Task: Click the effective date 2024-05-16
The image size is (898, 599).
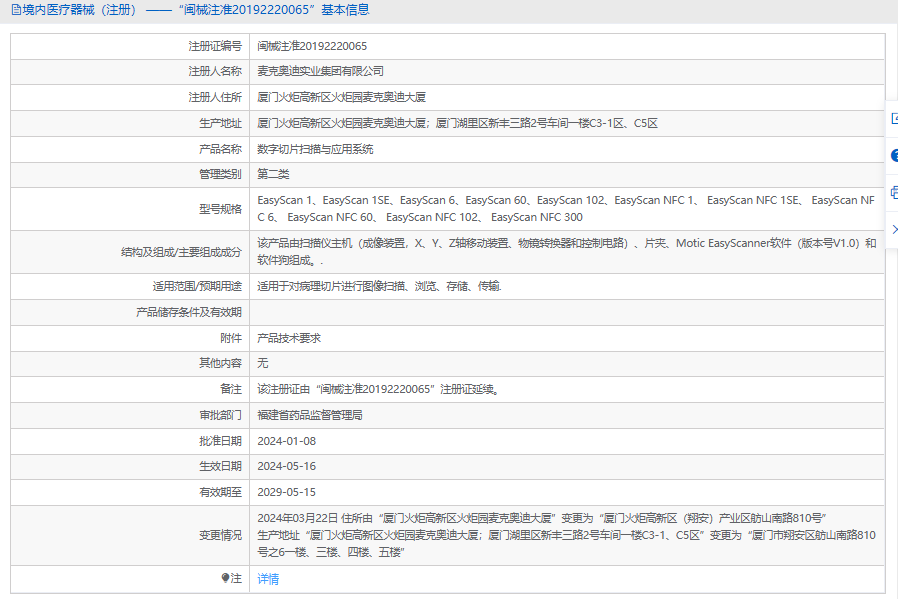Action: 286,466
